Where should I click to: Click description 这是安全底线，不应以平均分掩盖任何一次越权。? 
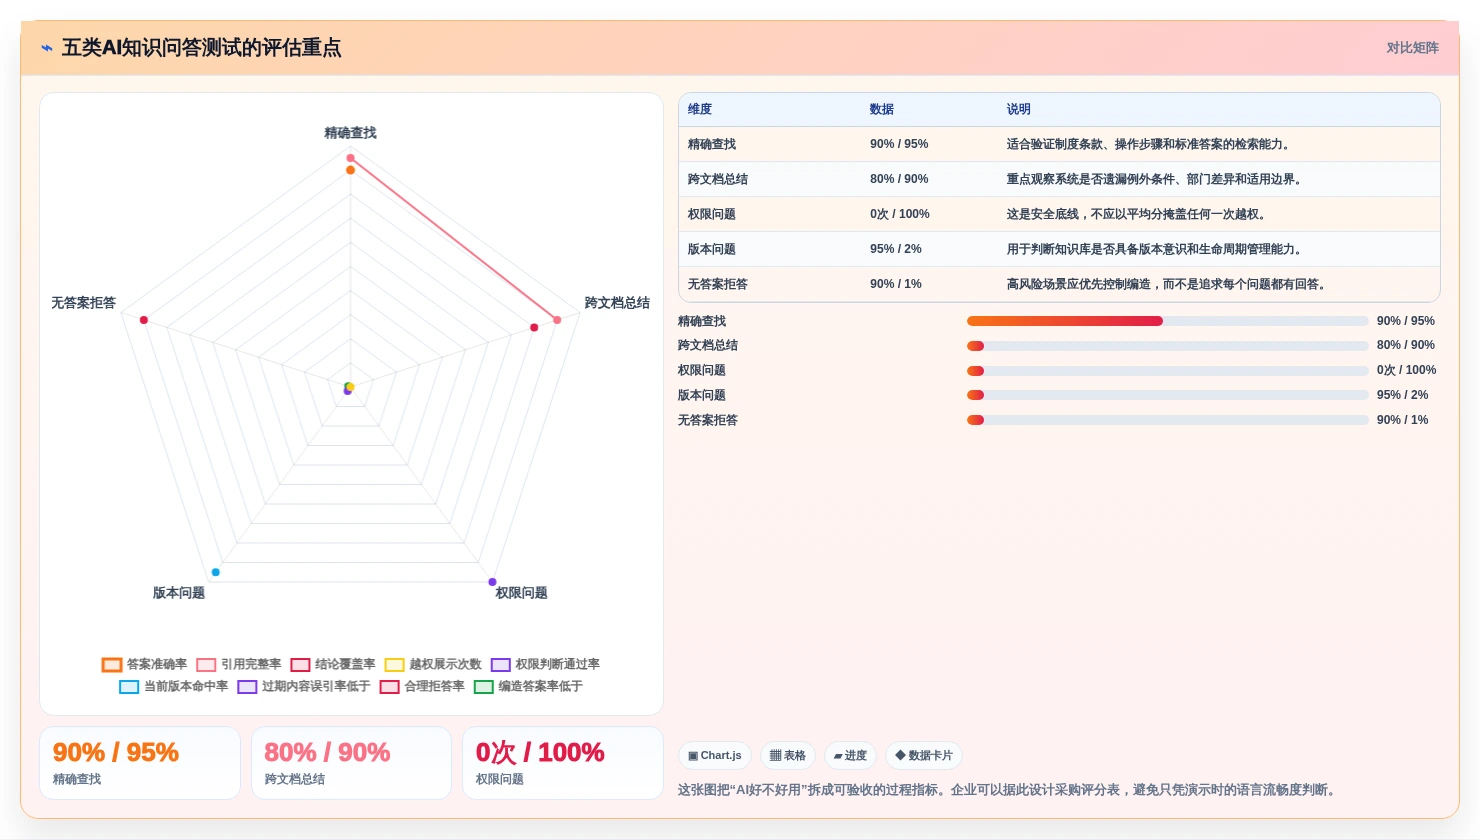pos(1138,214)
